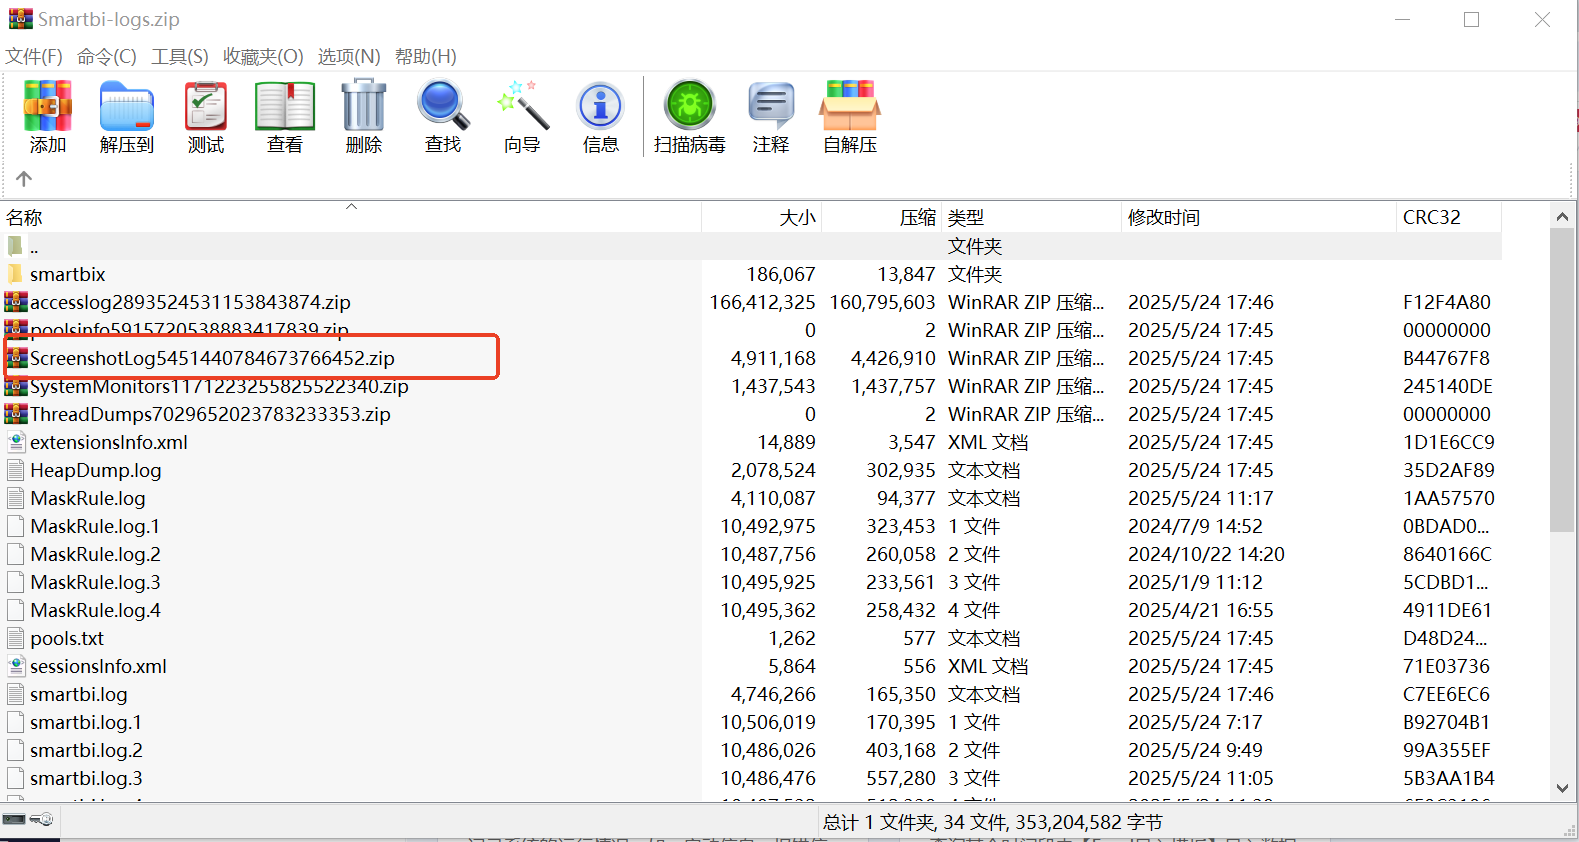
Task: Click the Test (测试) archive icon
Action: click(x=206, y=106)
